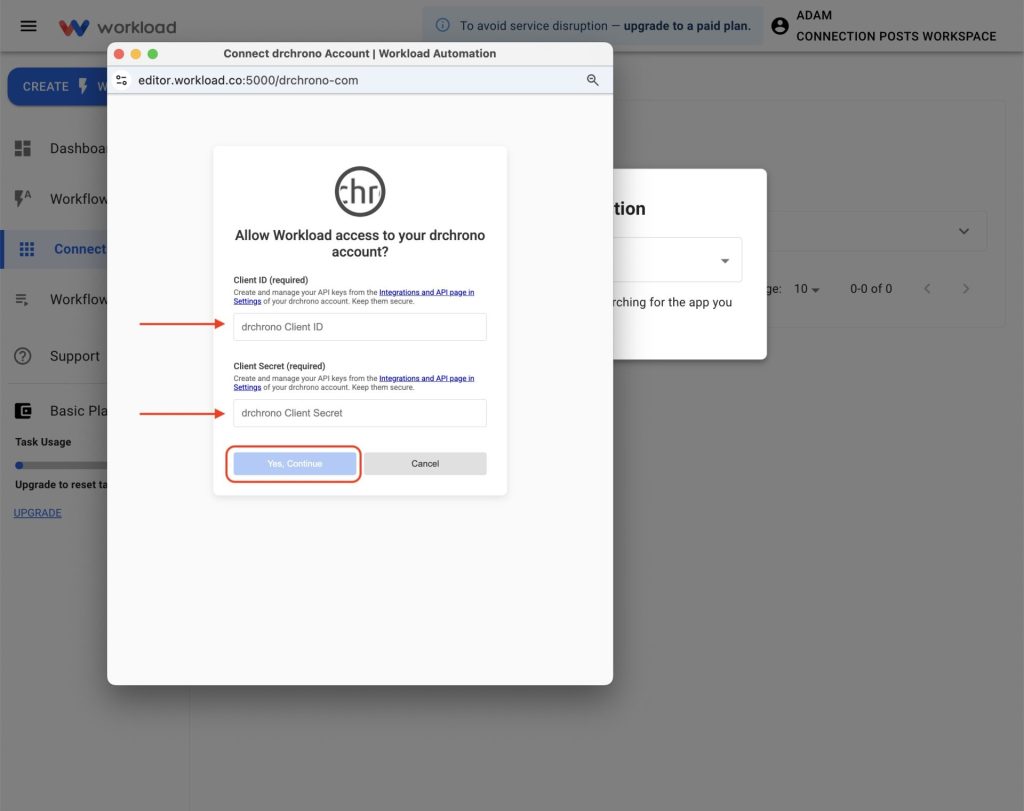Go to the previous page arrow
This screenshot has width=1024, height=811.
(927, 289)
